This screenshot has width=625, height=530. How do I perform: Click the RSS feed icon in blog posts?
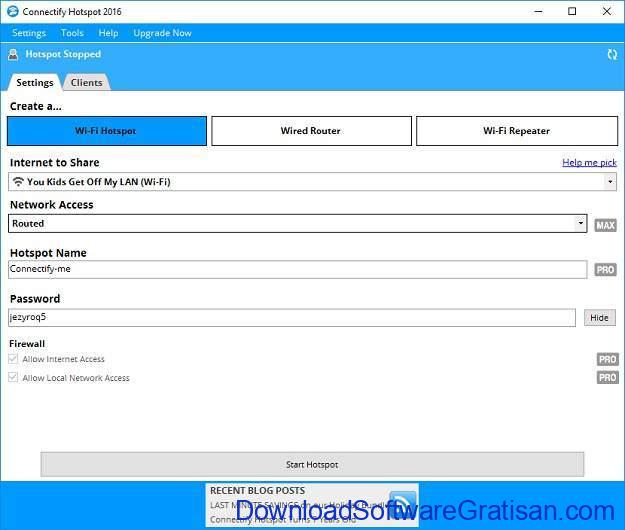403,502
